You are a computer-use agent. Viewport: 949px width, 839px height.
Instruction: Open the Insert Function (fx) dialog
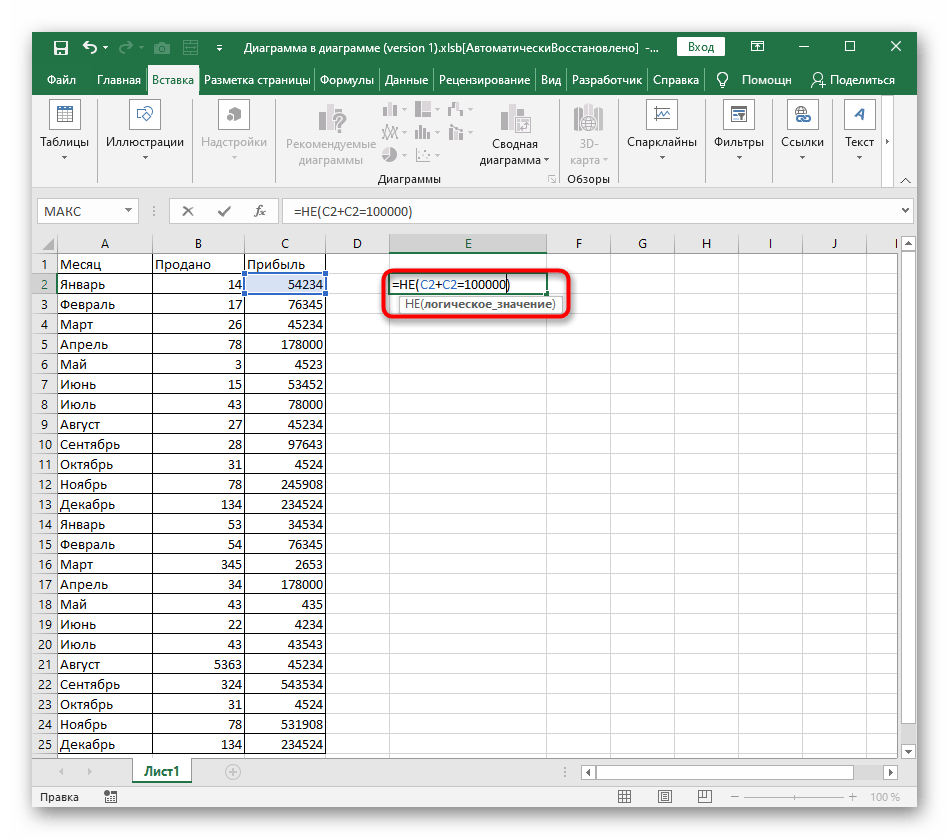point(260,211)
